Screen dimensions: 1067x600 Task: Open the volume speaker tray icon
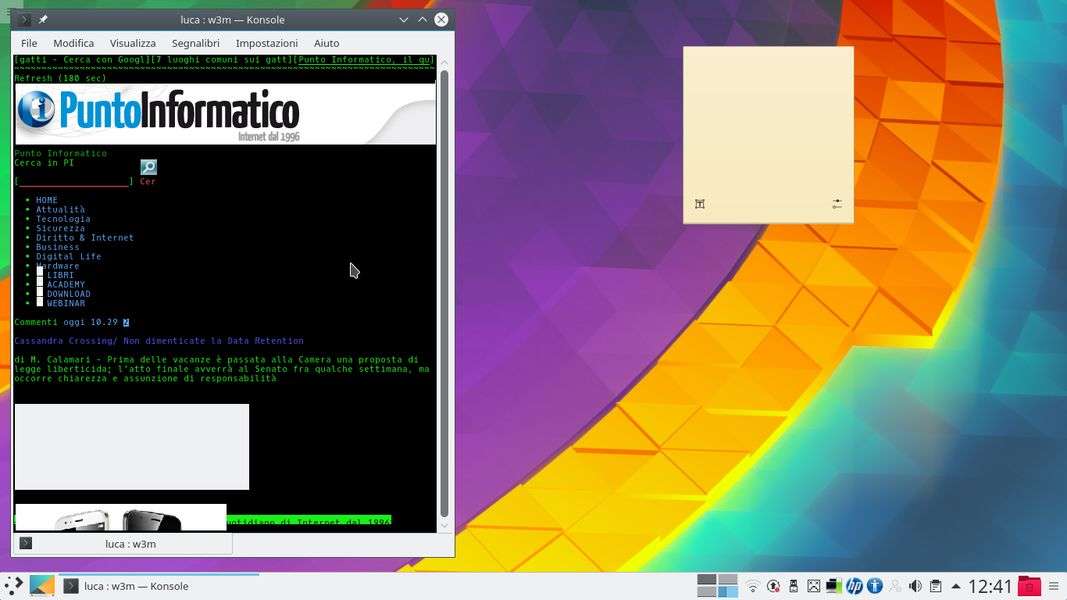(915, 586)
